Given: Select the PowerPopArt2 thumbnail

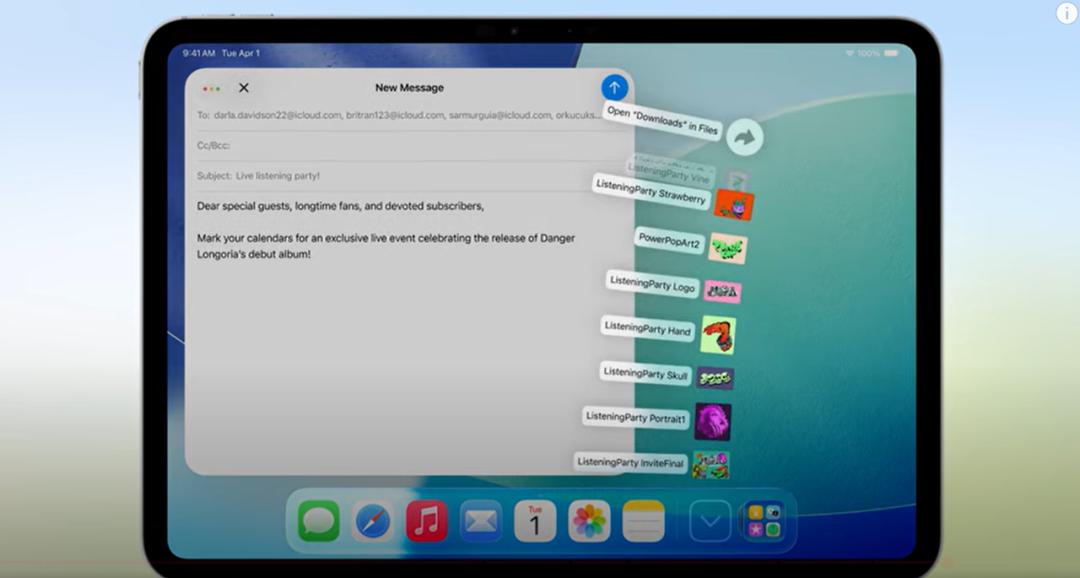Looking at the screenshot, I should tap(727, 248).
